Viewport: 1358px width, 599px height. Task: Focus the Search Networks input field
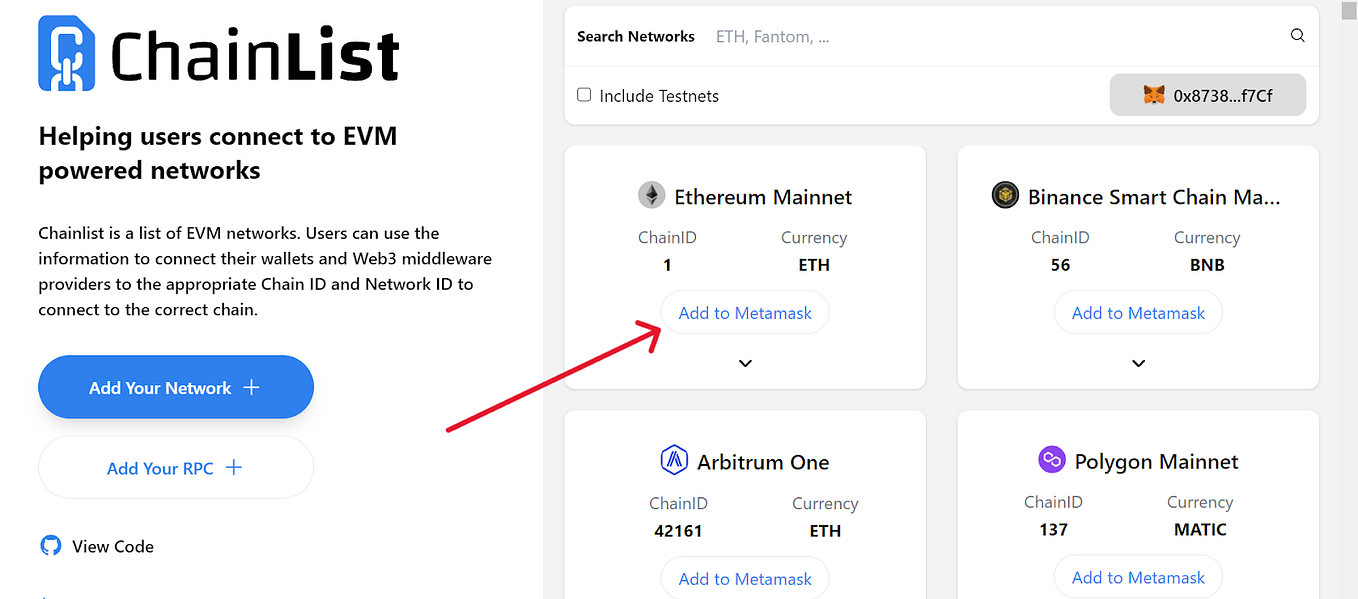[x=996, y=36]
